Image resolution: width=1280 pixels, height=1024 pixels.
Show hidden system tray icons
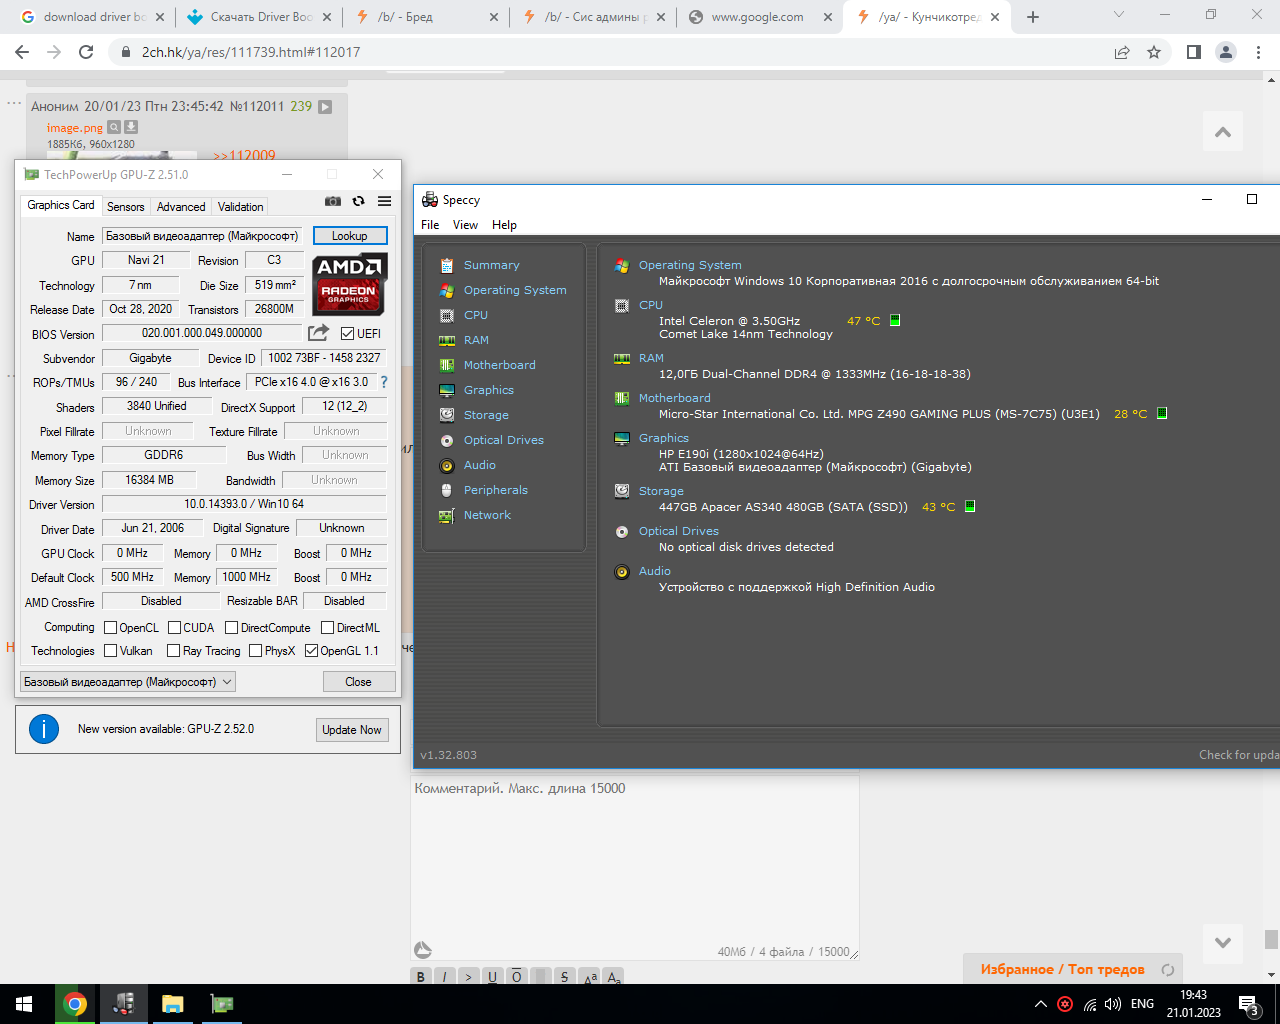[x=1041, y=1004]
